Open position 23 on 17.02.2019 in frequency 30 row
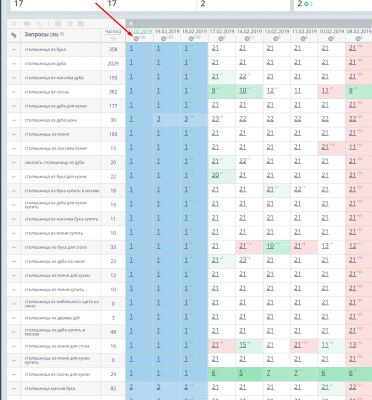Screen dimensions: 372x400 (x=215, y=119)
